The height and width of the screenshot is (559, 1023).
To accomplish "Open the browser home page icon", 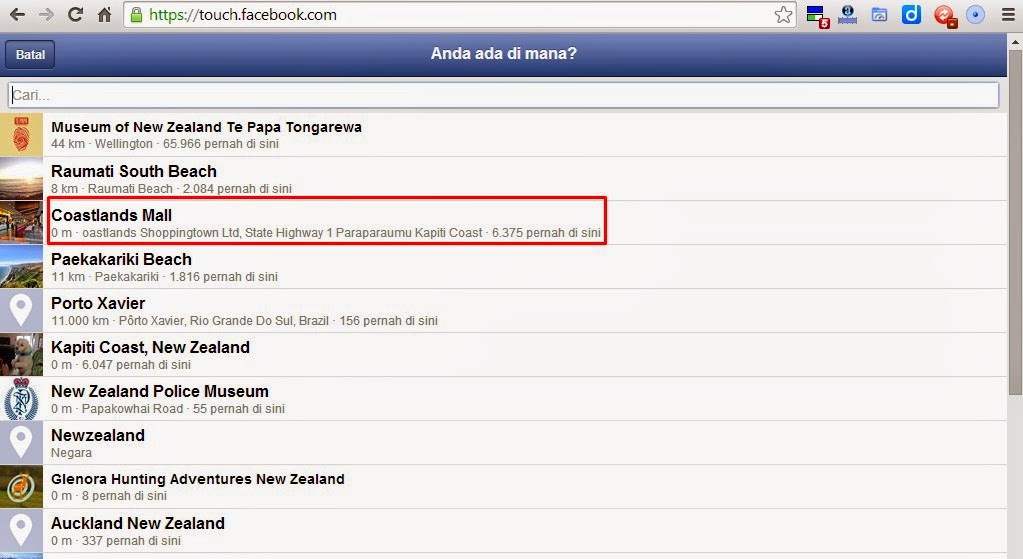I will [104, 14].
